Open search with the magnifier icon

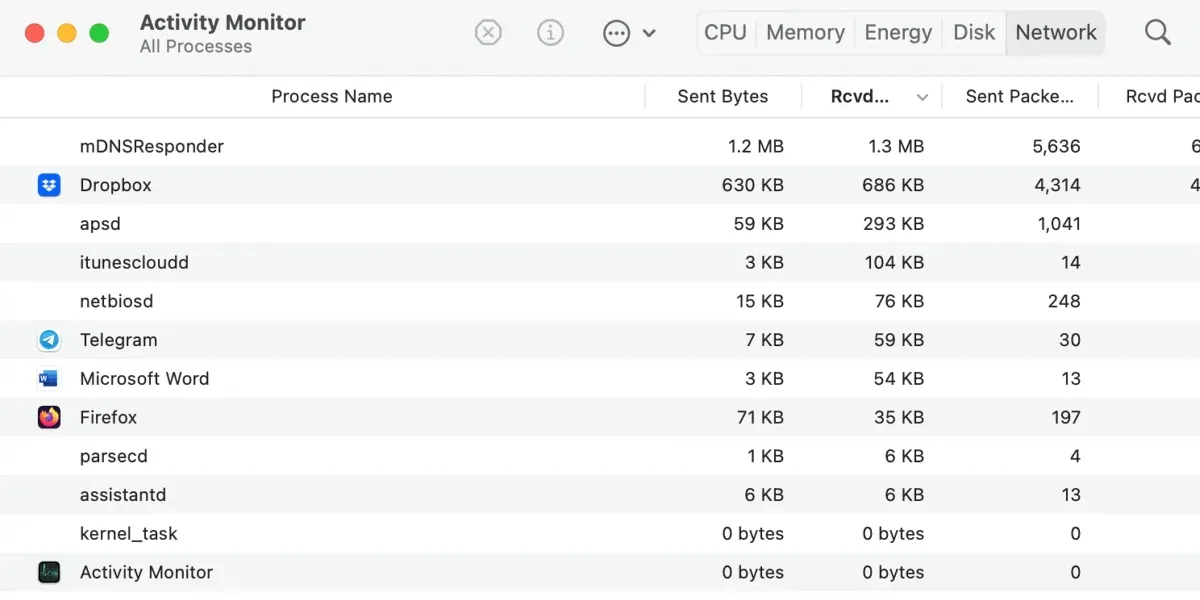tap(1157, 32)
